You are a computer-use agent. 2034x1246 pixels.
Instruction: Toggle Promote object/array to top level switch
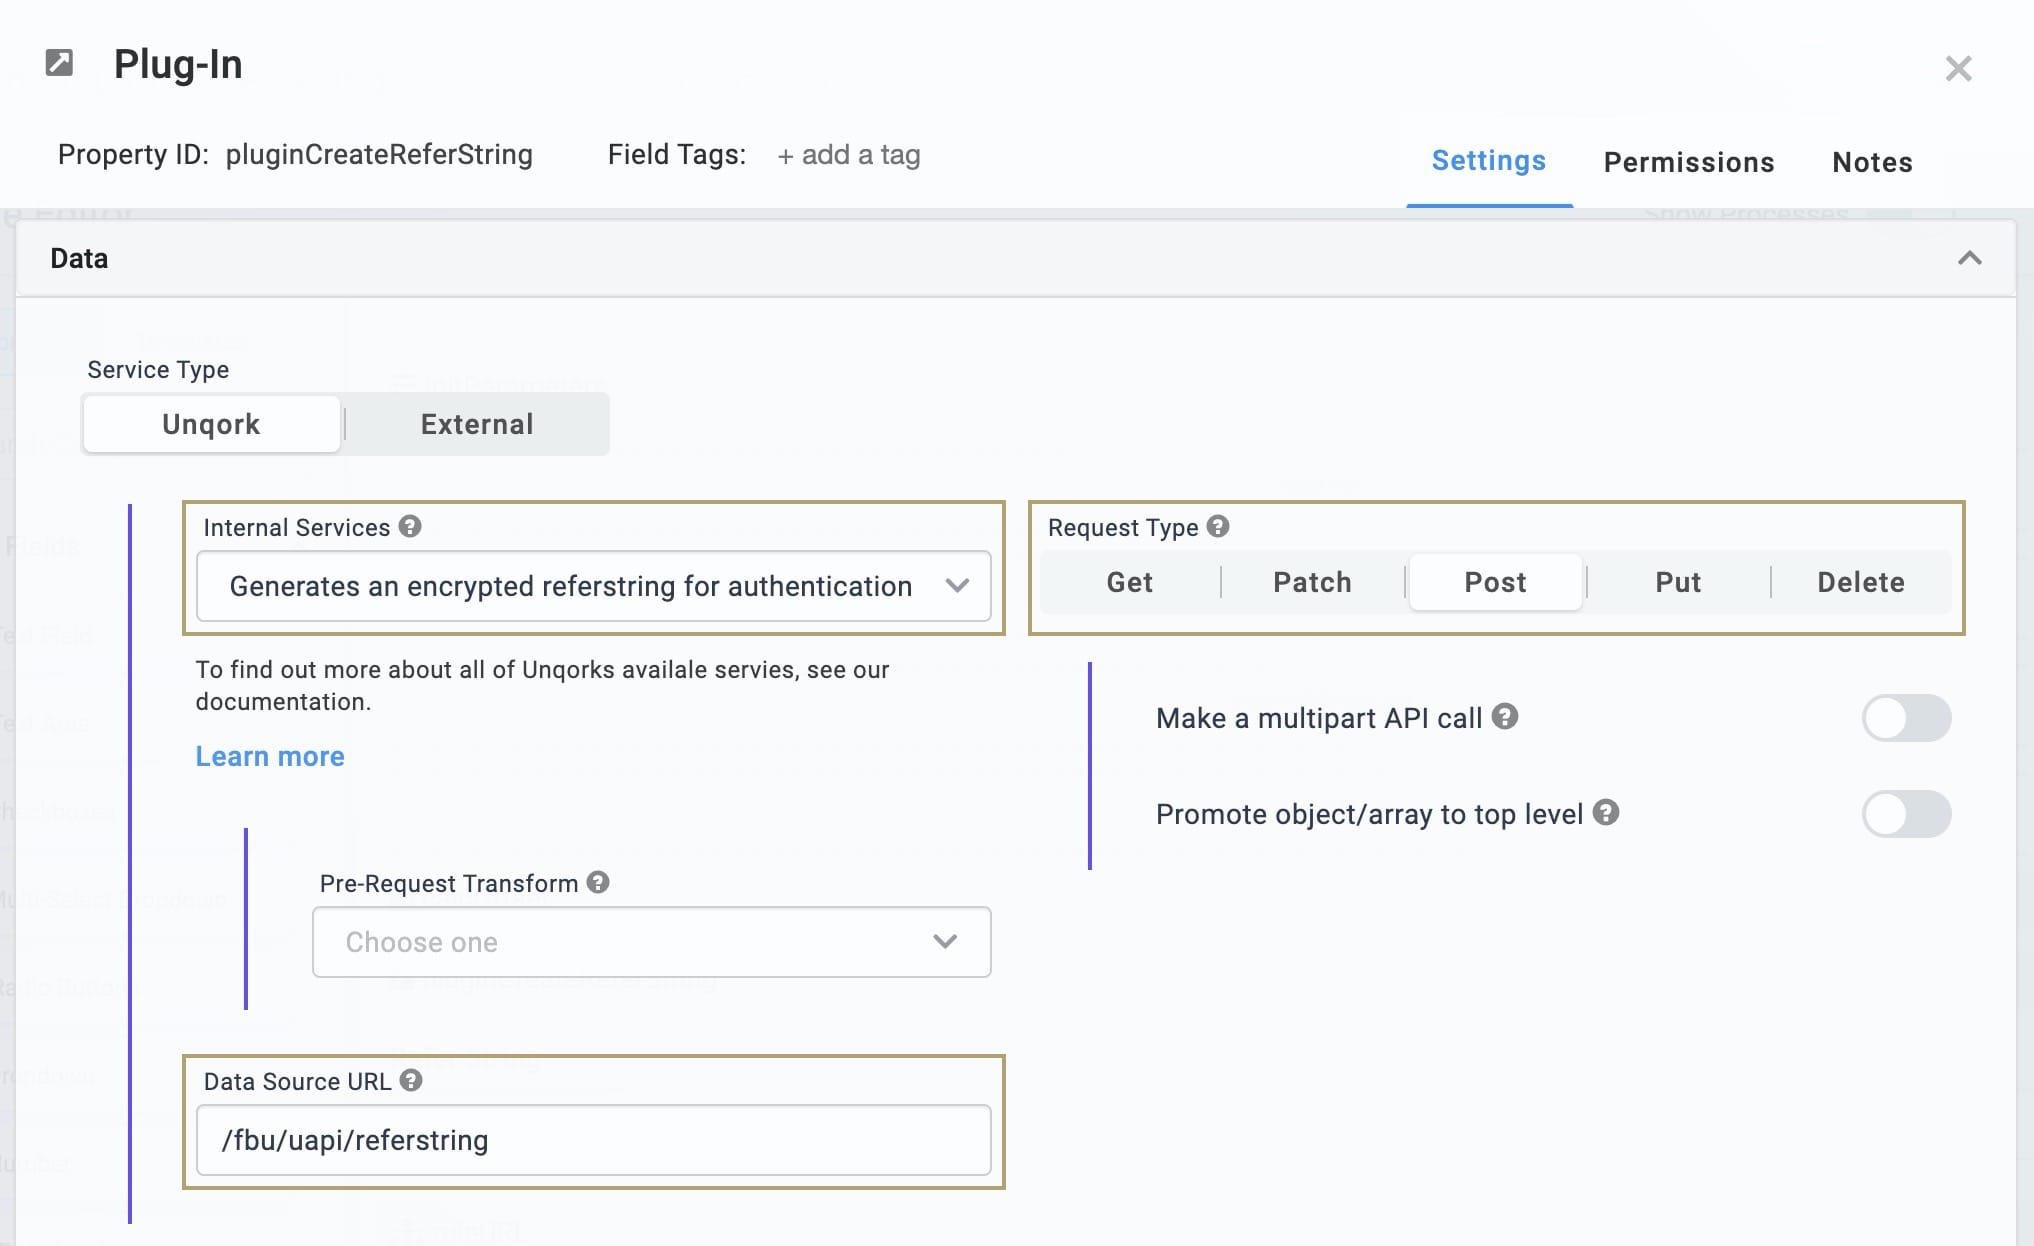coord(1906,814)
